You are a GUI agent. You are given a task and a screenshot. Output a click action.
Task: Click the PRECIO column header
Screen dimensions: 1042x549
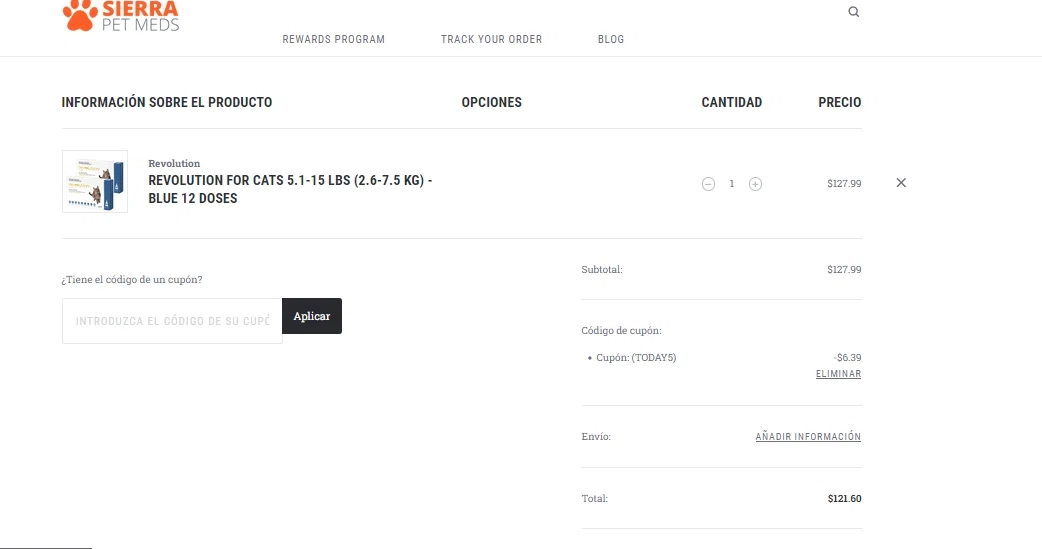[839, 102]
